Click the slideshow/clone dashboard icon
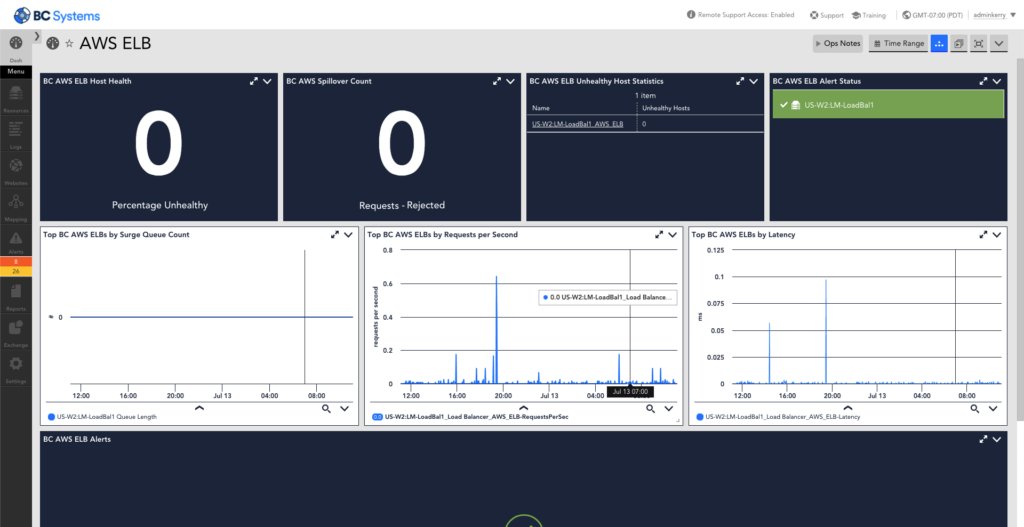 click(x=959, y=43)
